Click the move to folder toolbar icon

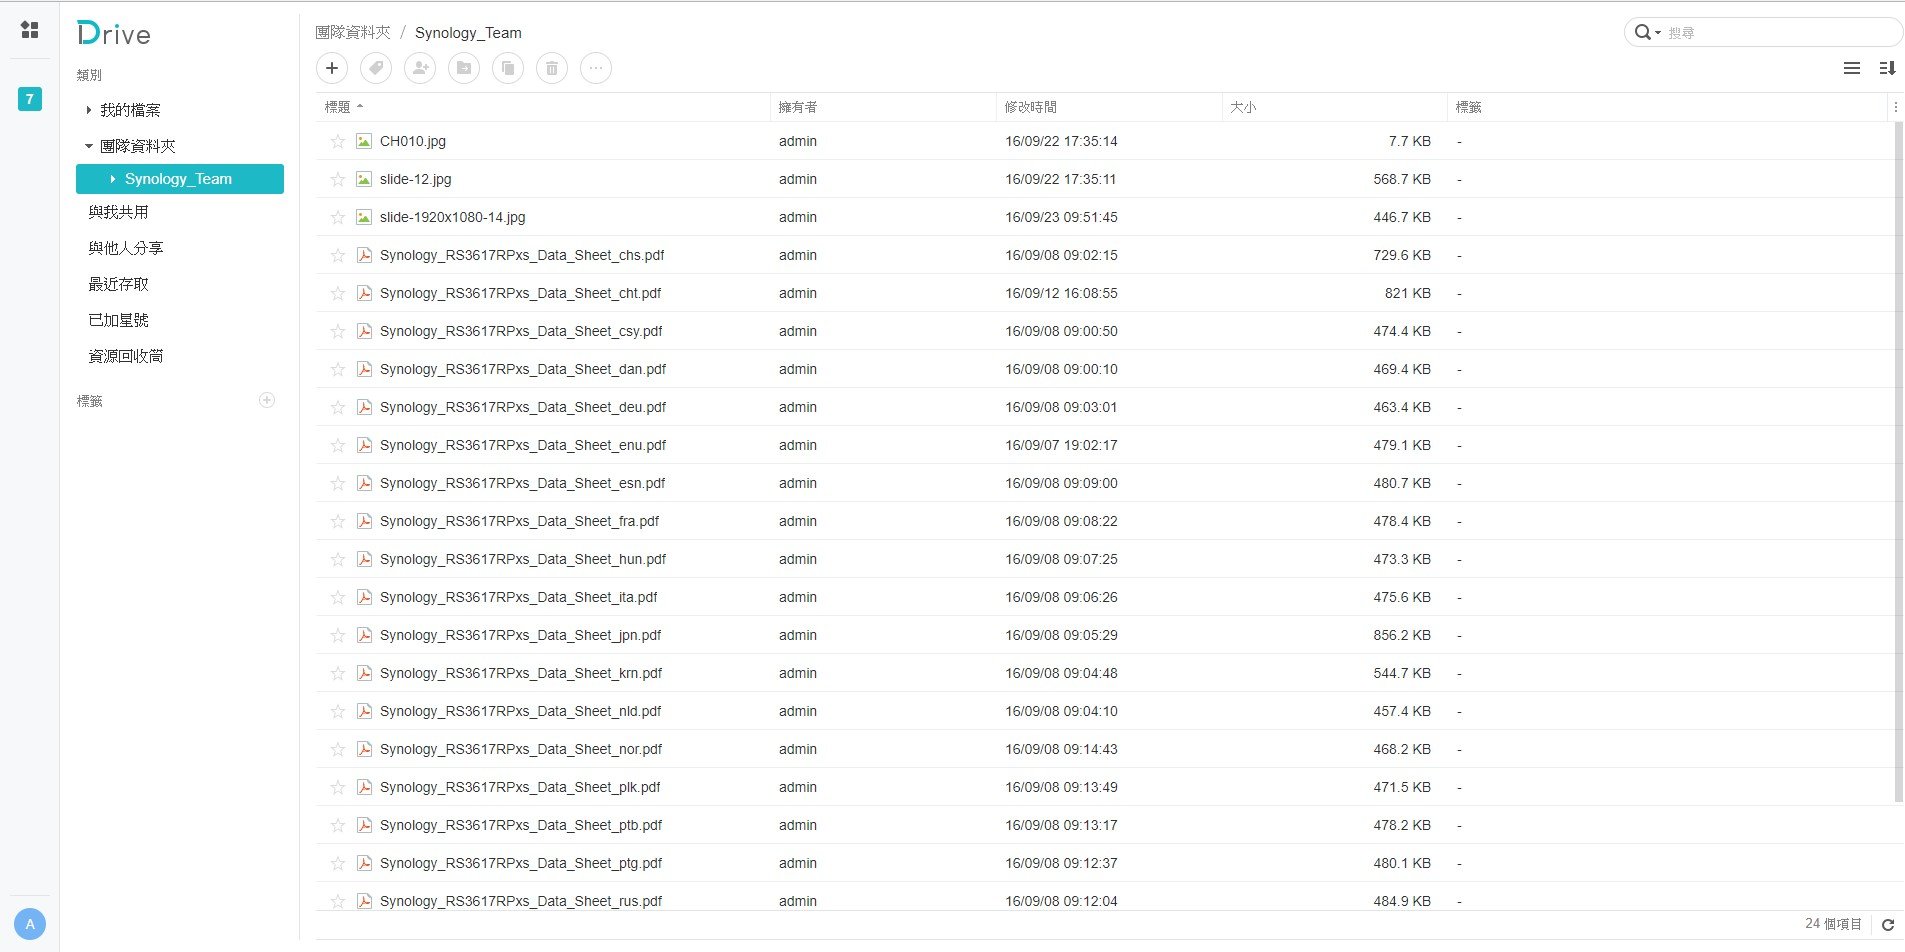pos(464,68)
